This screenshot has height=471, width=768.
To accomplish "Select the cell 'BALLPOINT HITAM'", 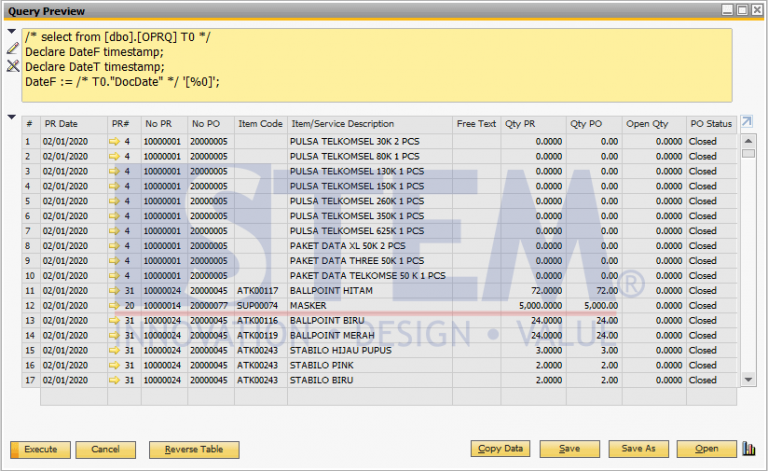I will pos(370,291).
